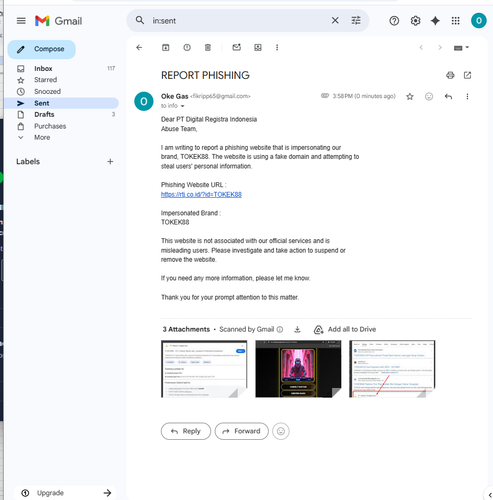Delete this email with trash icon

(x=208, y=48)
